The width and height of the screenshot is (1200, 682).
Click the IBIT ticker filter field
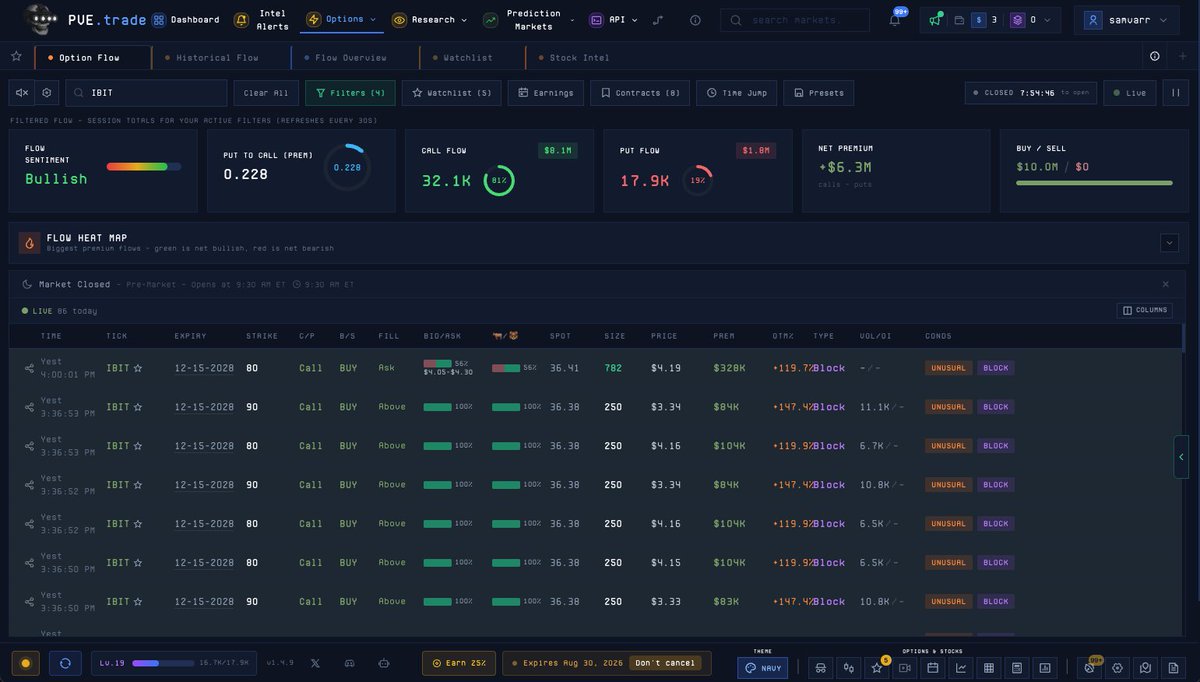click(147, 93)
